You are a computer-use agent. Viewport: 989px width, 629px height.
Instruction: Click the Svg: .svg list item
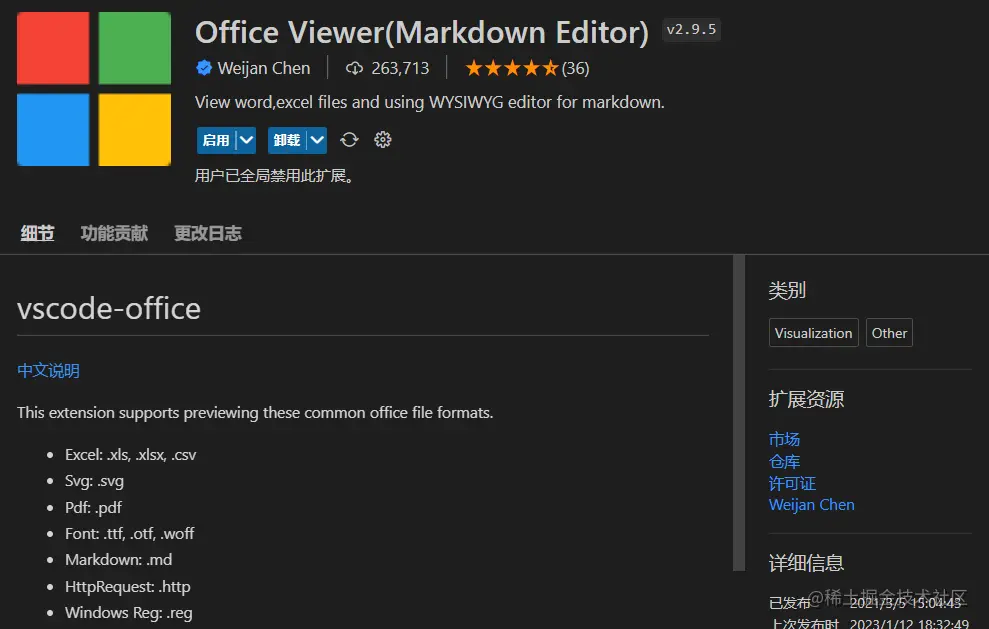click(95, 481)
